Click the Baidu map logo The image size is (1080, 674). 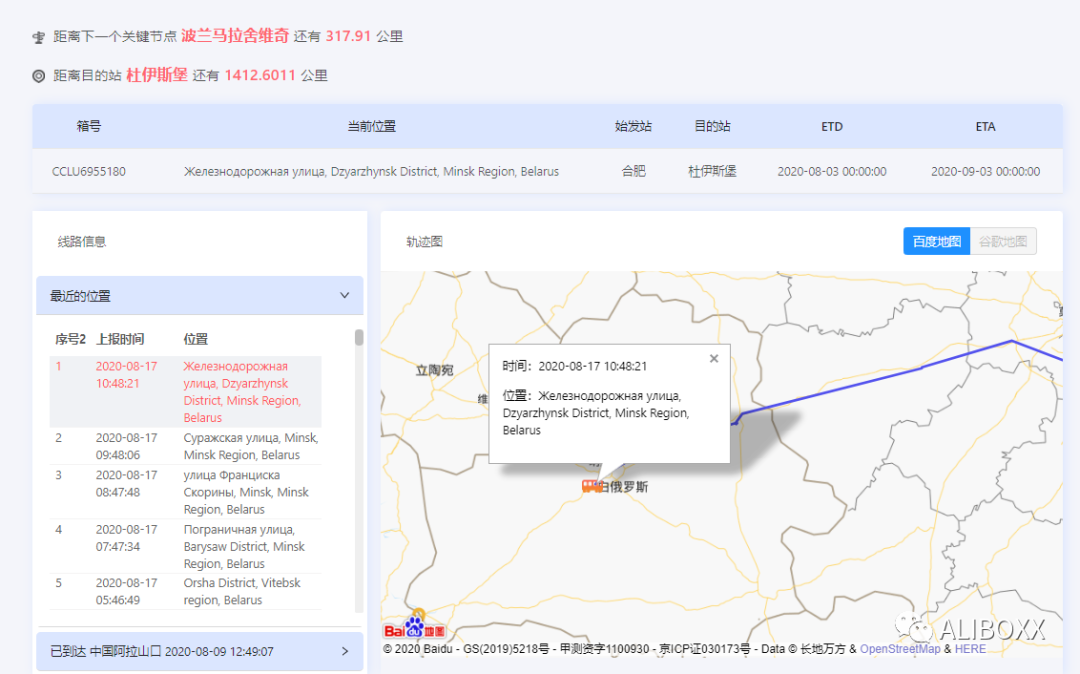[x=415, y=629]
